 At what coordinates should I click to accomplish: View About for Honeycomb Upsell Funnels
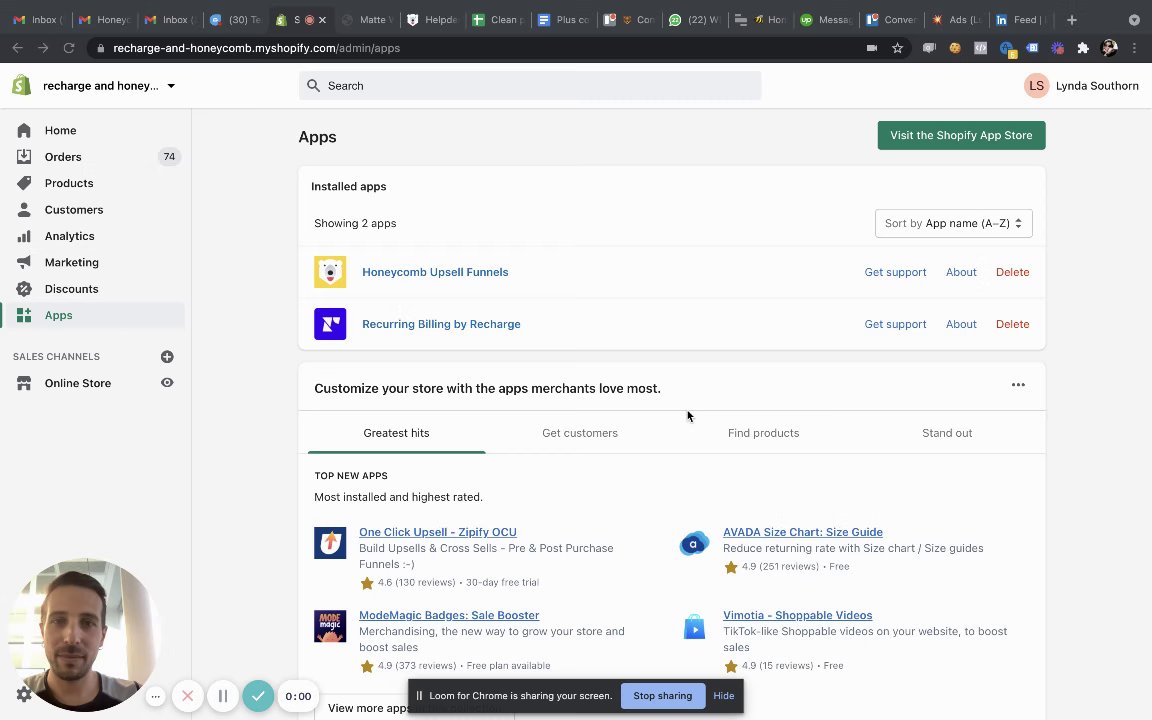coord(961,272)
